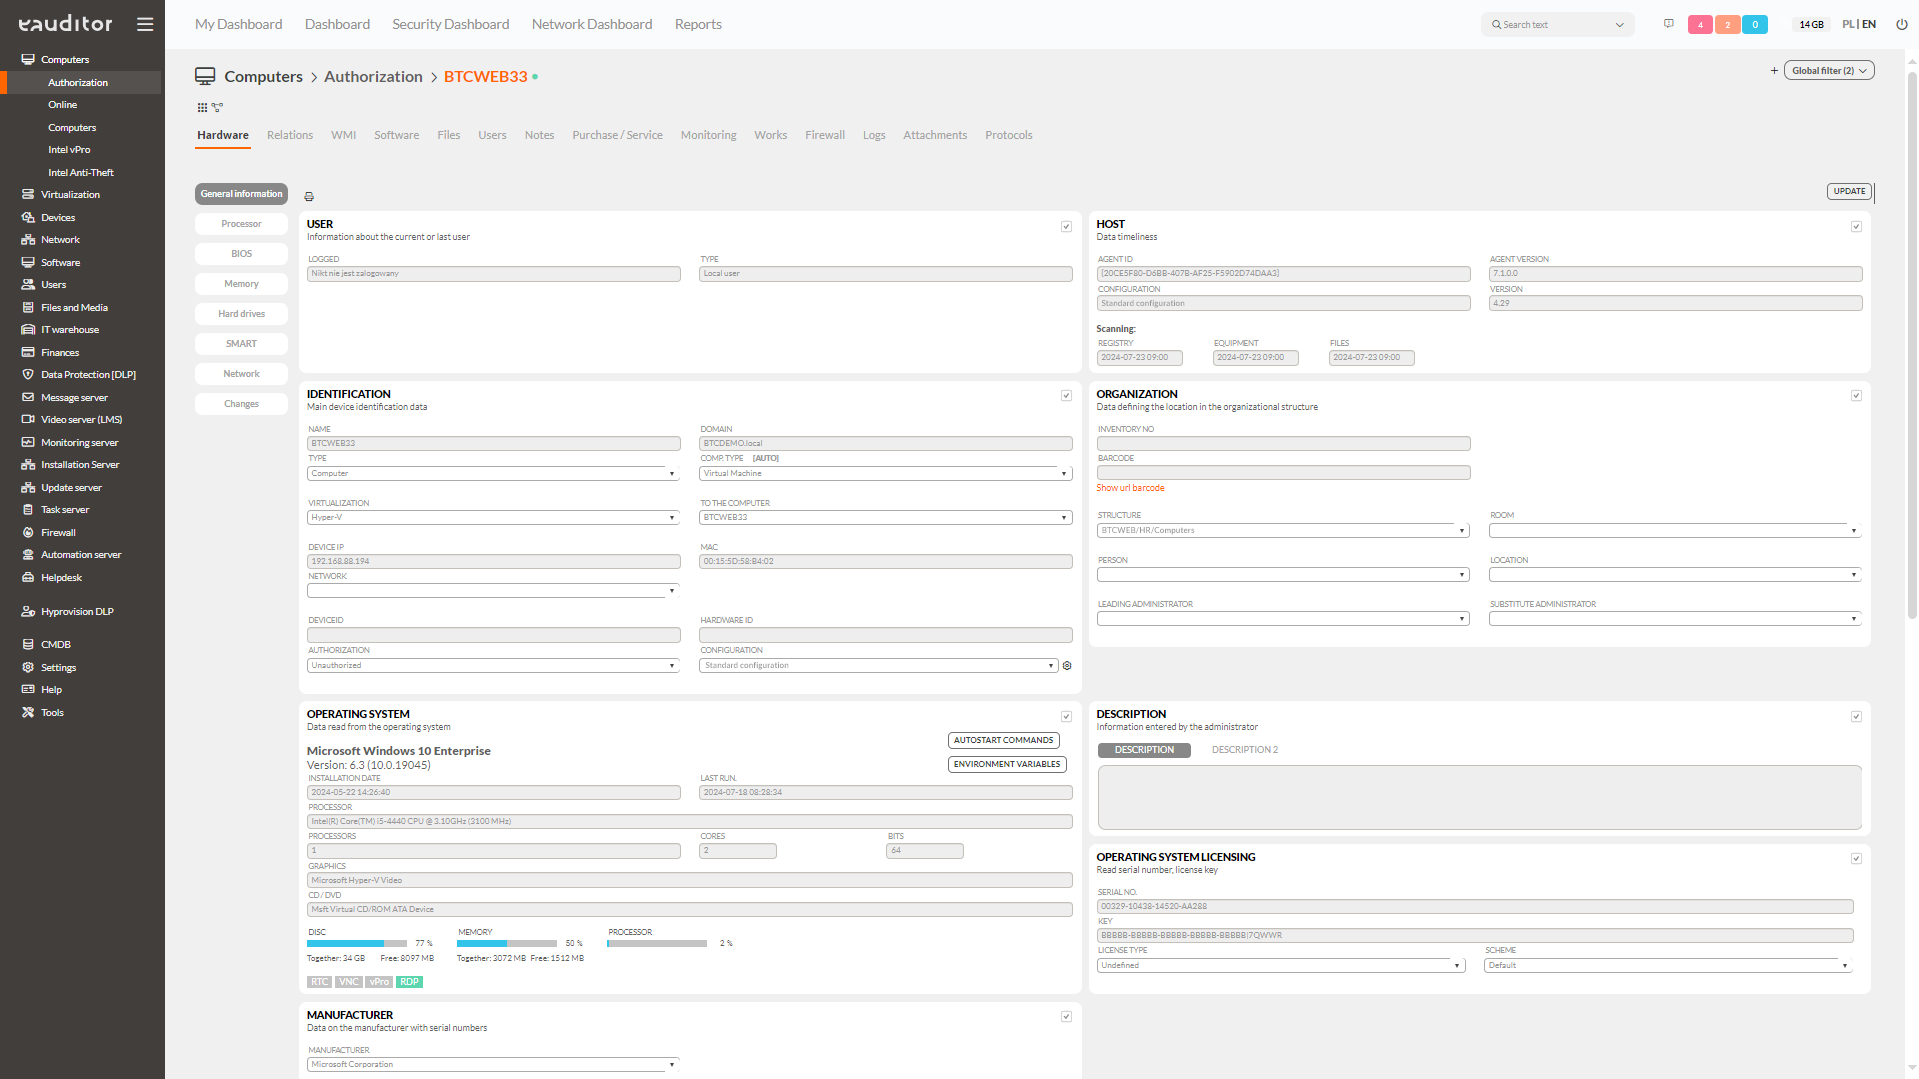Click the power logout icon
1919x1079 pixels.
(x=1901, y=24)
